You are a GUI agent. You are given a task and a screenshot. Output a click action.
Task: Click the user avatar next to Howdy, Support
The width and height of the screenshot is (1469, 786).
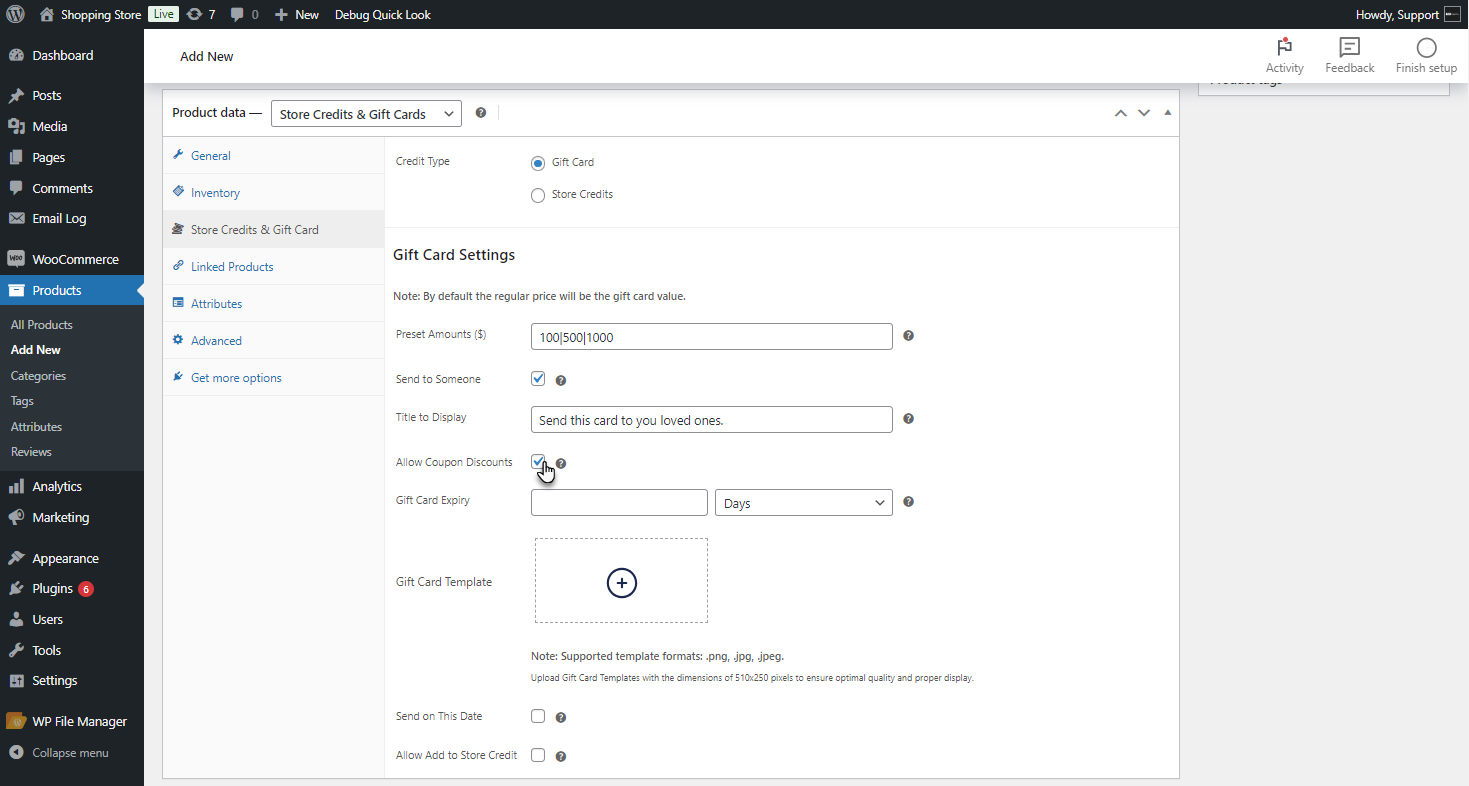pos(1452,14)
